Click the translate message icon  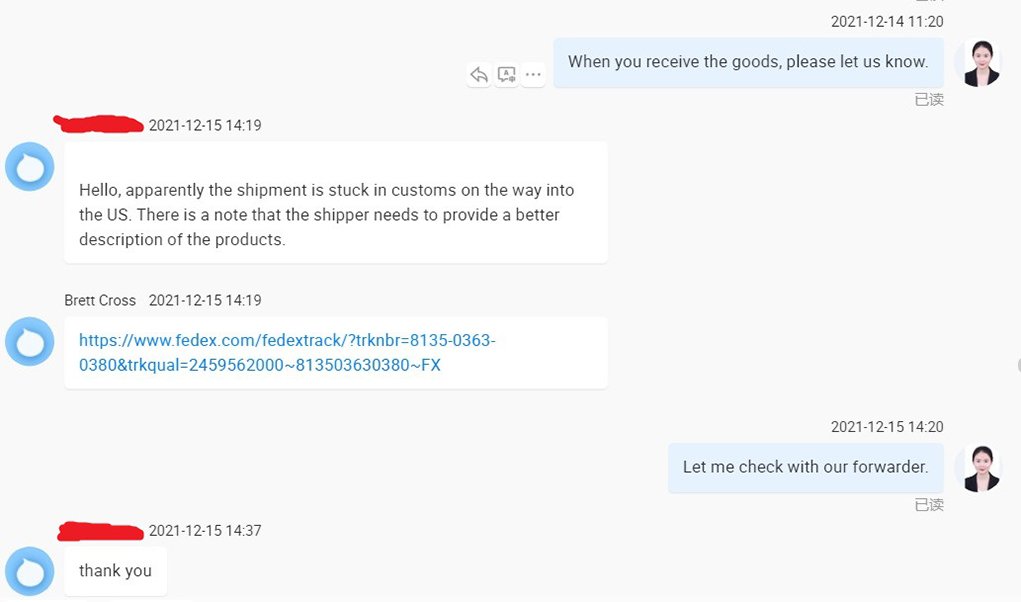pos(507,75)
